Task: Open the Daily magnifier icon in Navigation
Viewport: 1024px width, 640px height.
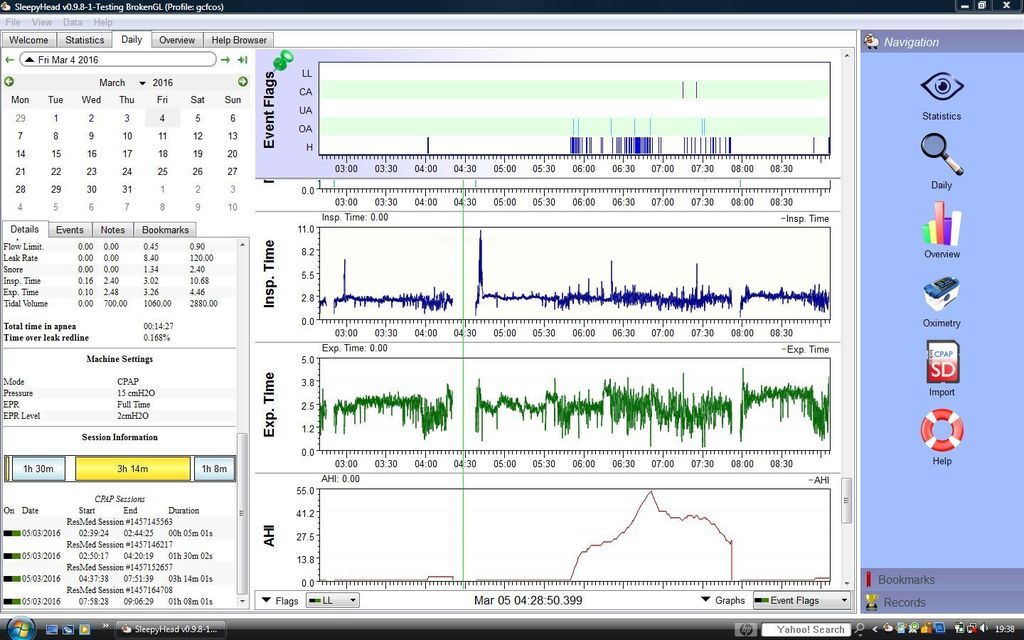Action: (941, 155)
